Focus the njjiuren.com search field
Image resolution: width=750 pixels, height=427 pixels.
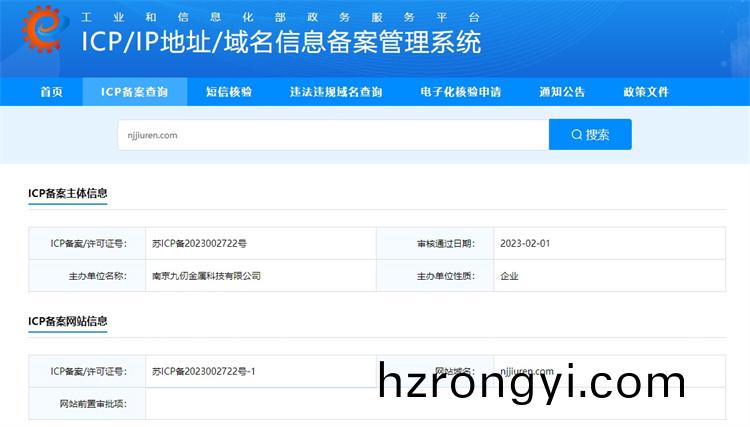333,135
